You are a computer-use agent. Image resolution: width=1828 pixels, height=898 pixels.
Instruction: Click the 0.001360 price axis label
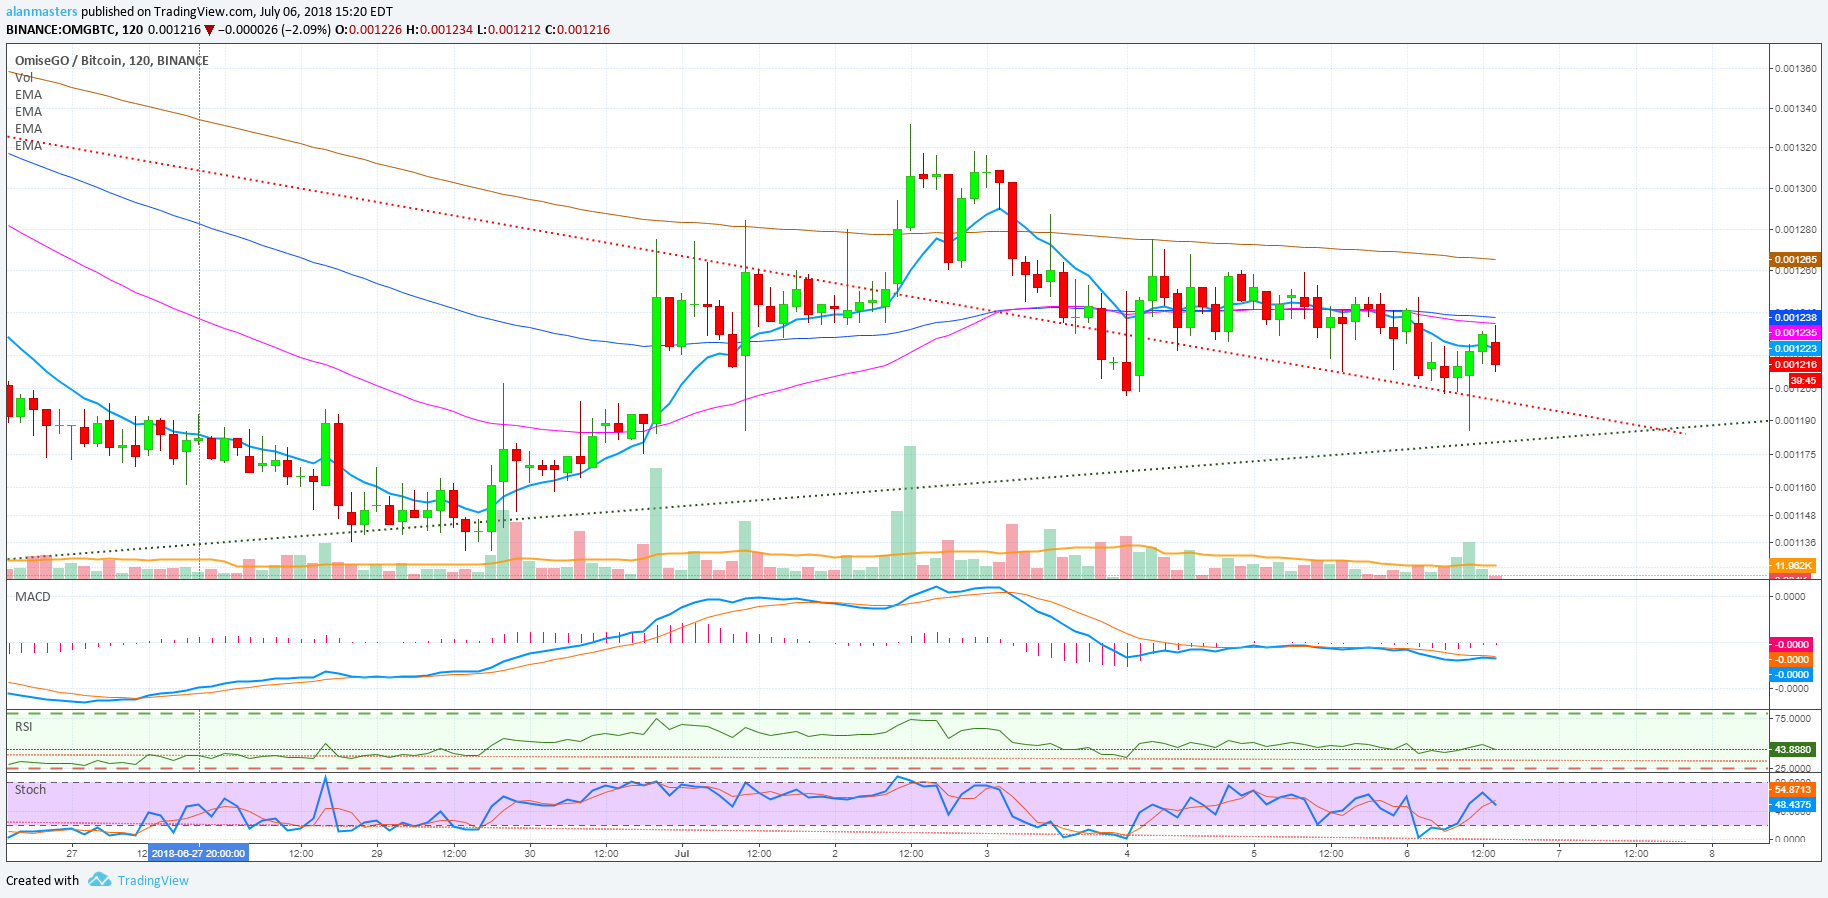pyautogui.click(x=1796, y=69)
